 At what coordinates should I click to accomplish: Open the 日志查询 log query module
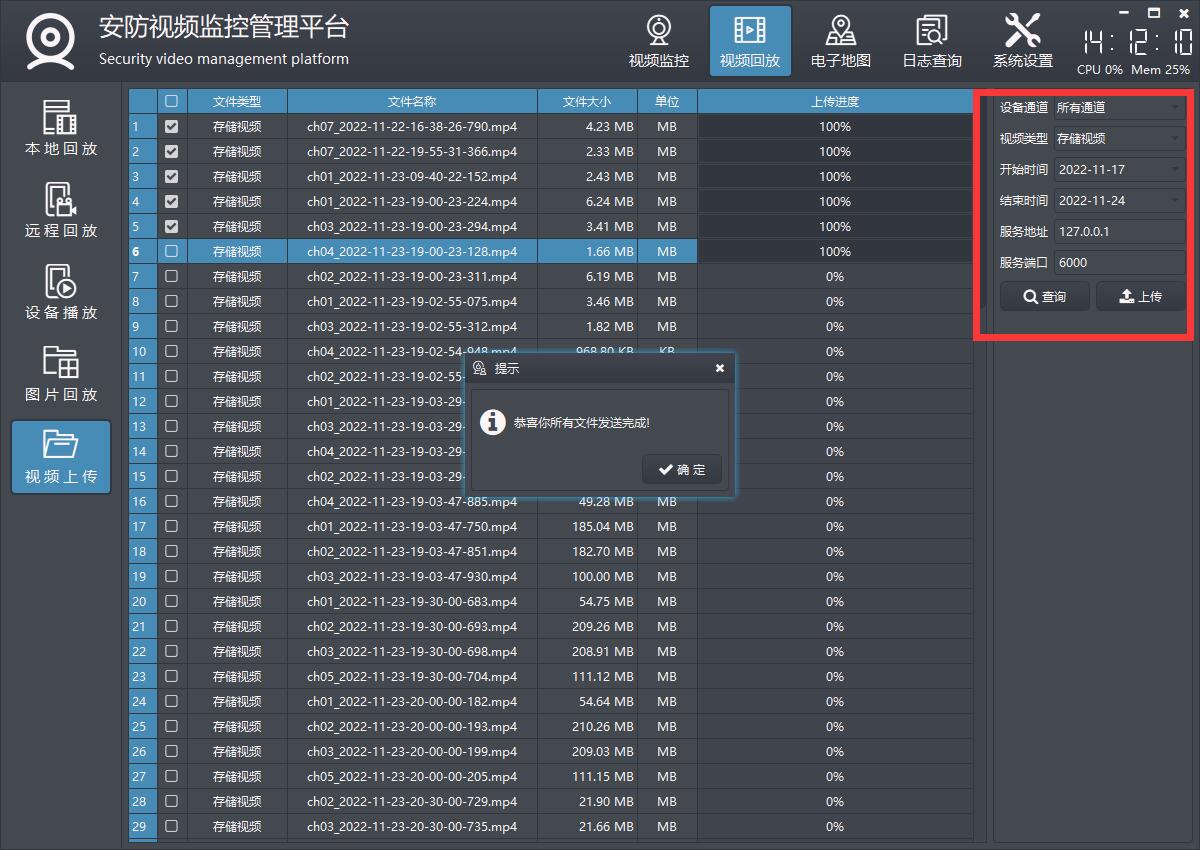coord(932,42)
